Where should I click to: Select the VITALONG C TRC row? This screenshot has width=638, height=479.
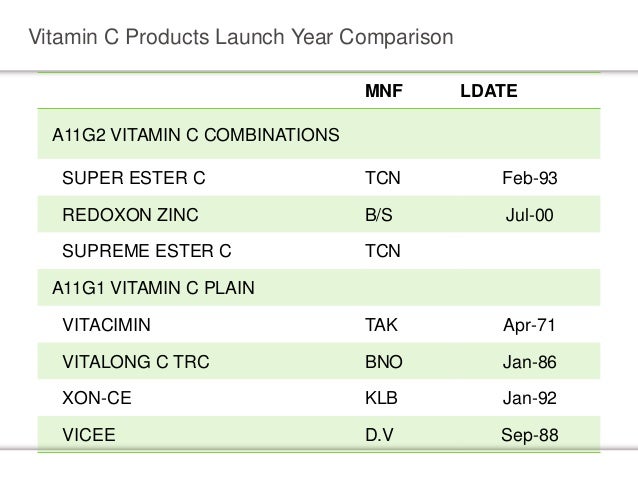(x=128, y=362)
